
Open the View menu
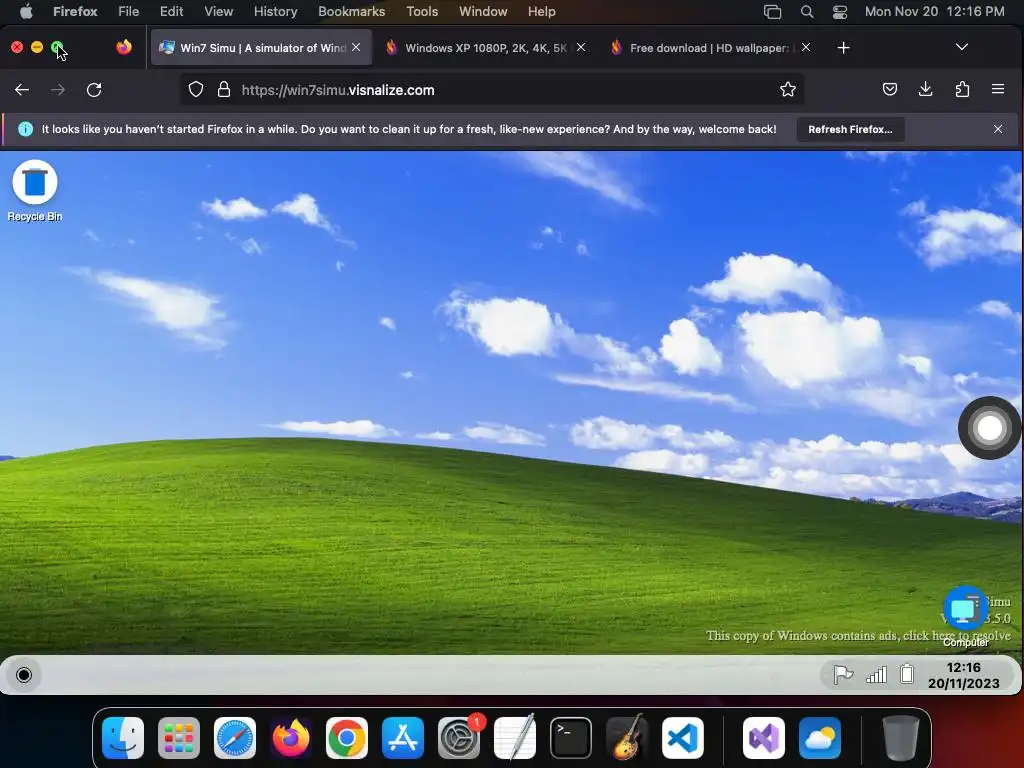click(x=218, y=11)
